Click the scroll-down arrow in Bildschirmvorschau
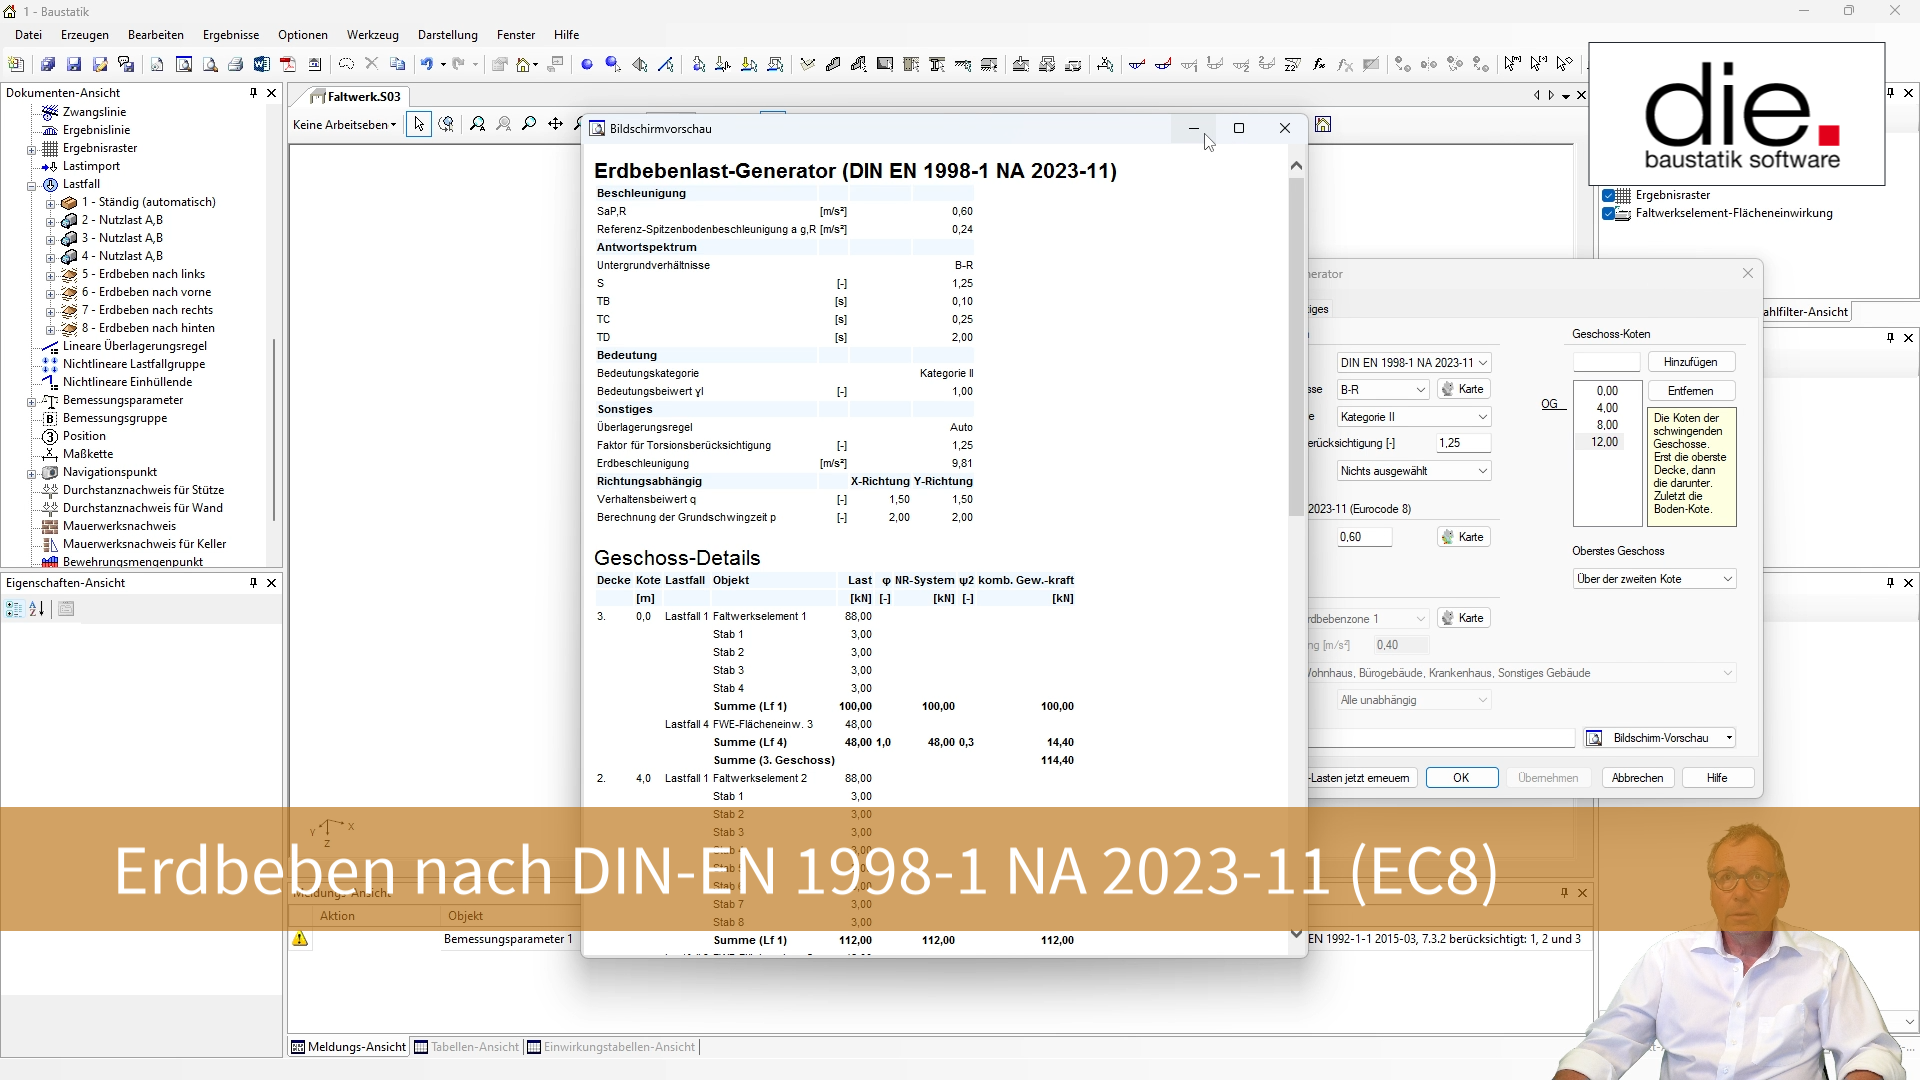The height and width of the screenshot is (1080, 1920). [1296, 934]
